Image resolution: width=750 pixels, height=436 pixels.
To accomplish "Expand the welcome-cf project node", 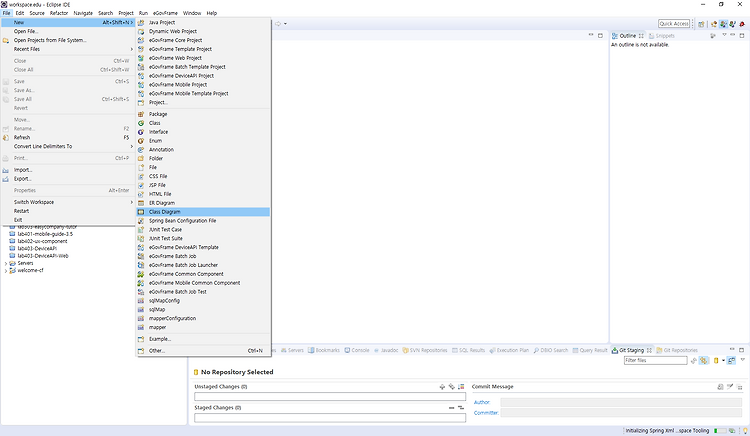I will (6, 271).
